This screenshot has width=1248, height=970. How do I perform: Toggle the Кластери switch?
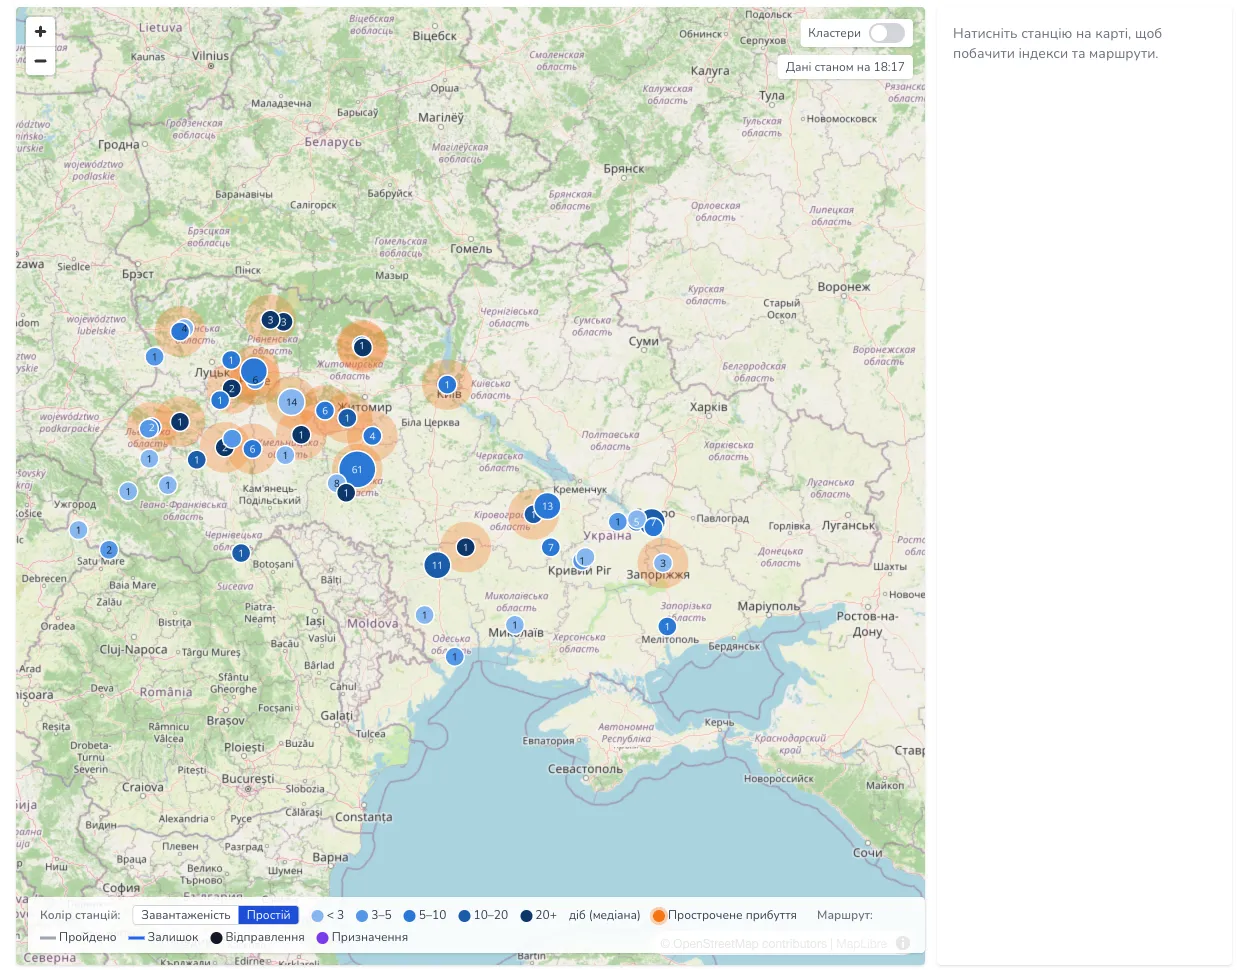tap(887, 33)
